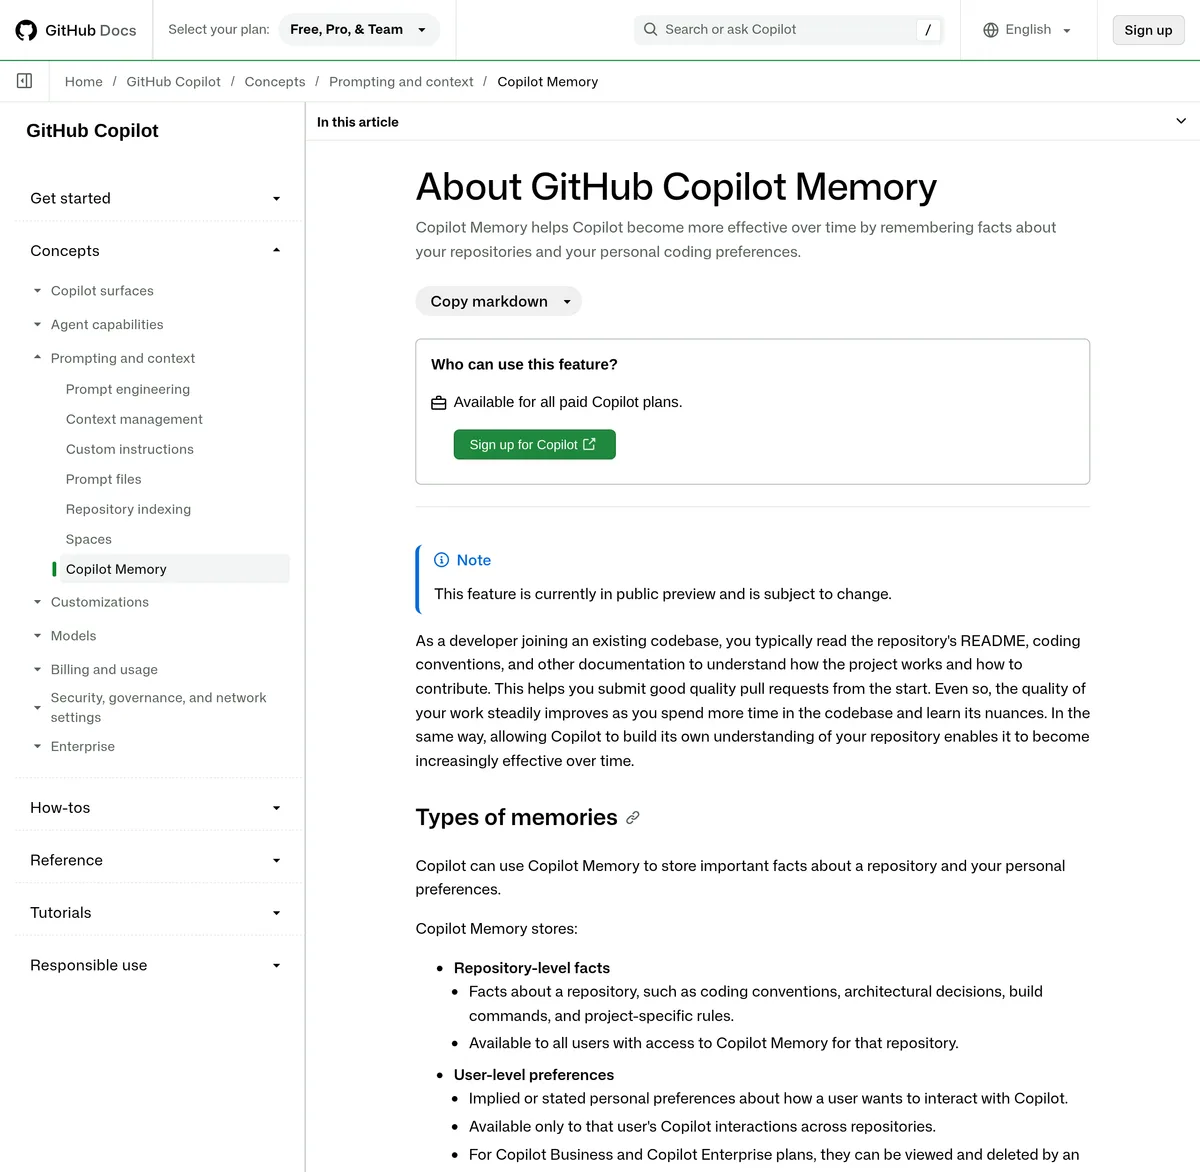Expand Security, governance, and network settings
Image resolution: width=1200 pixels, height=1172 pixels.
point(37,708)
